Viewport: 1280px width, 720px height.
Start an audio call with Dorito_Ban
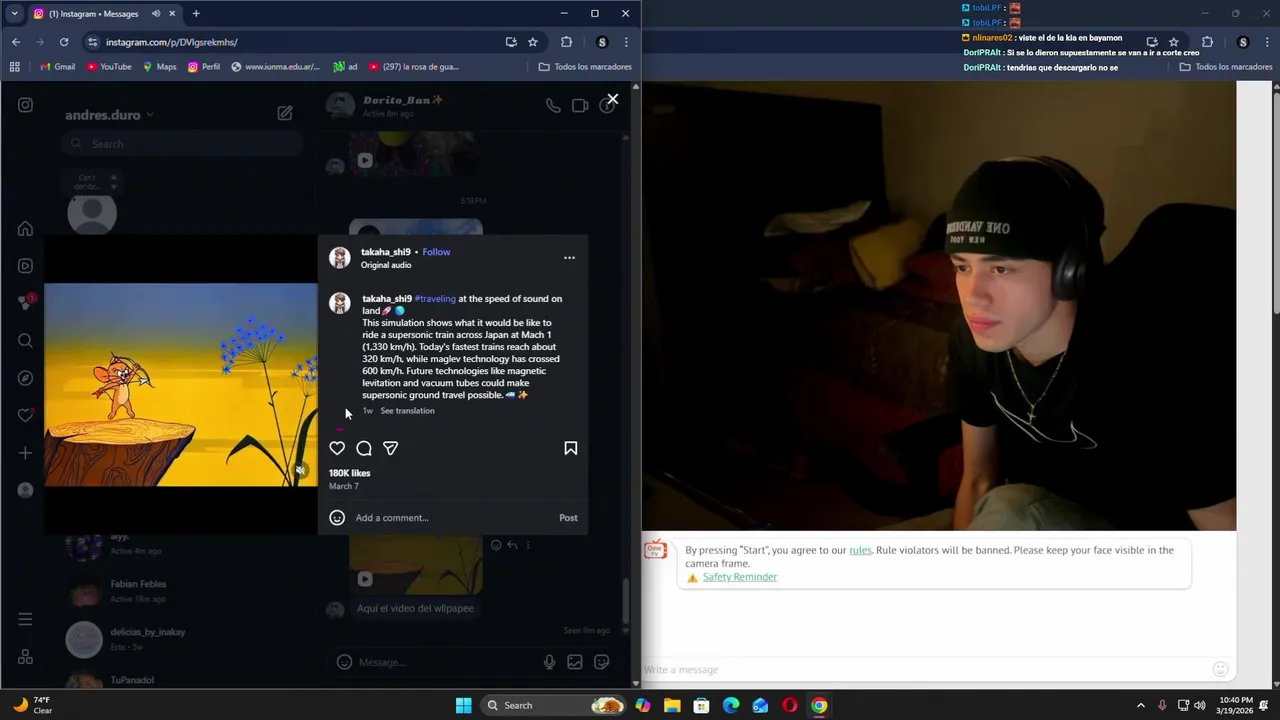pos(553,106)
